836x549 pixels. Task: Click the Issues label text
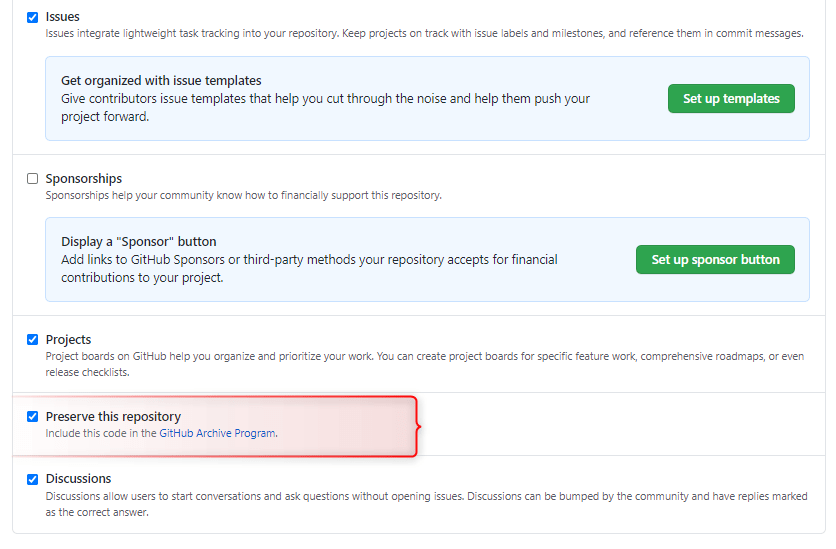coord(63,17)
